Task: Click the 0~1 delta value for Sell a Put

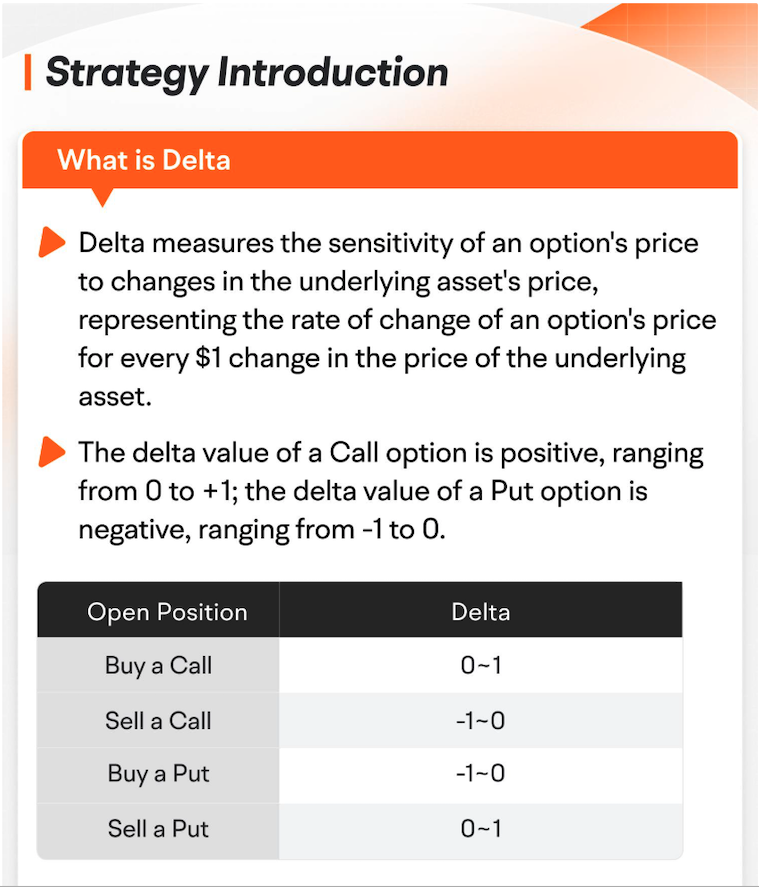Action: [x=481, y=828]
